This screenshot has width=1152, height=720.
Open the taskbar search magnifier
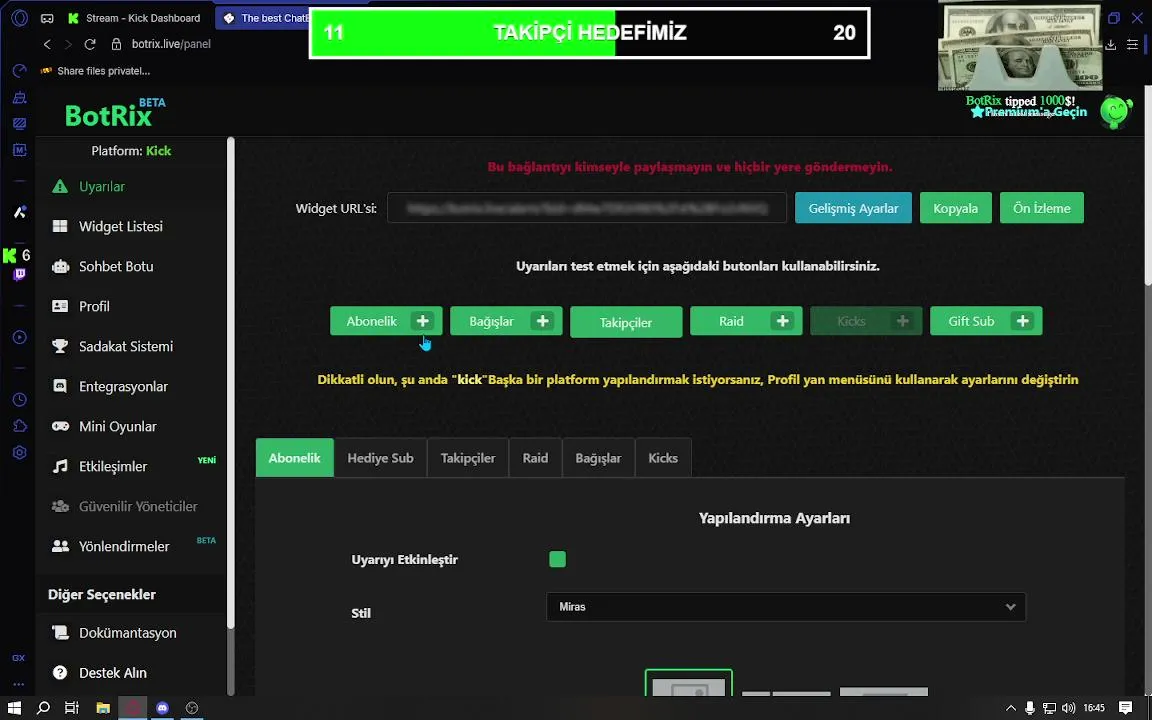43,708
